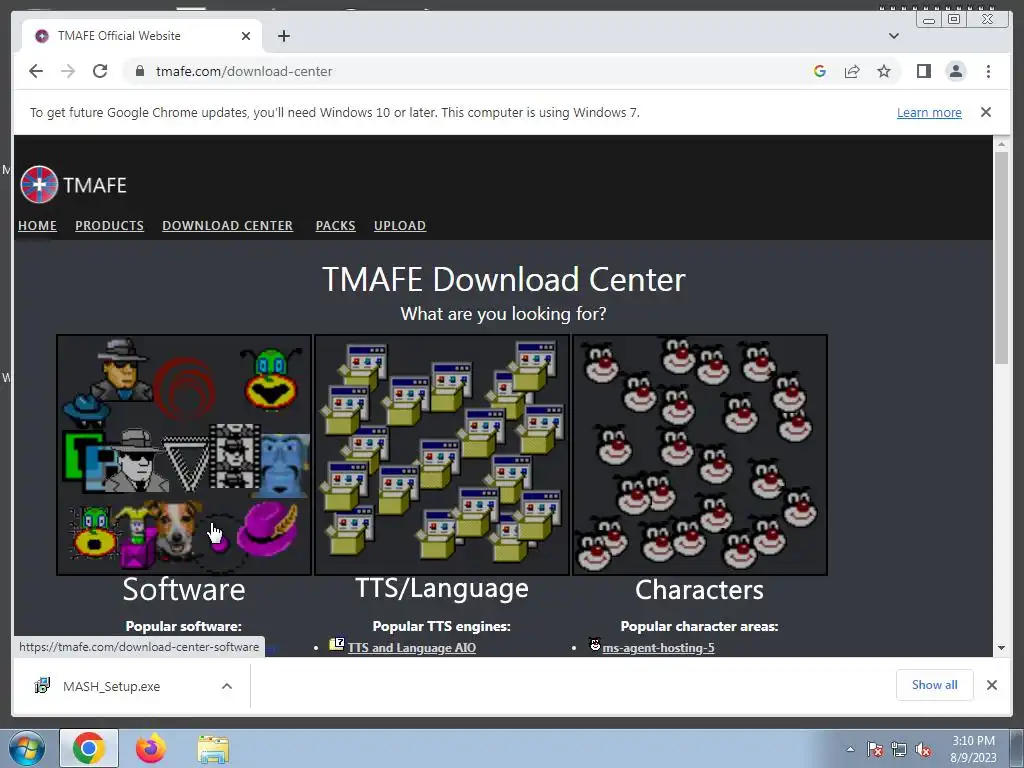Open the Chrome side panel
Viewport: 1024px width, 768px height.
coord(923,71)
